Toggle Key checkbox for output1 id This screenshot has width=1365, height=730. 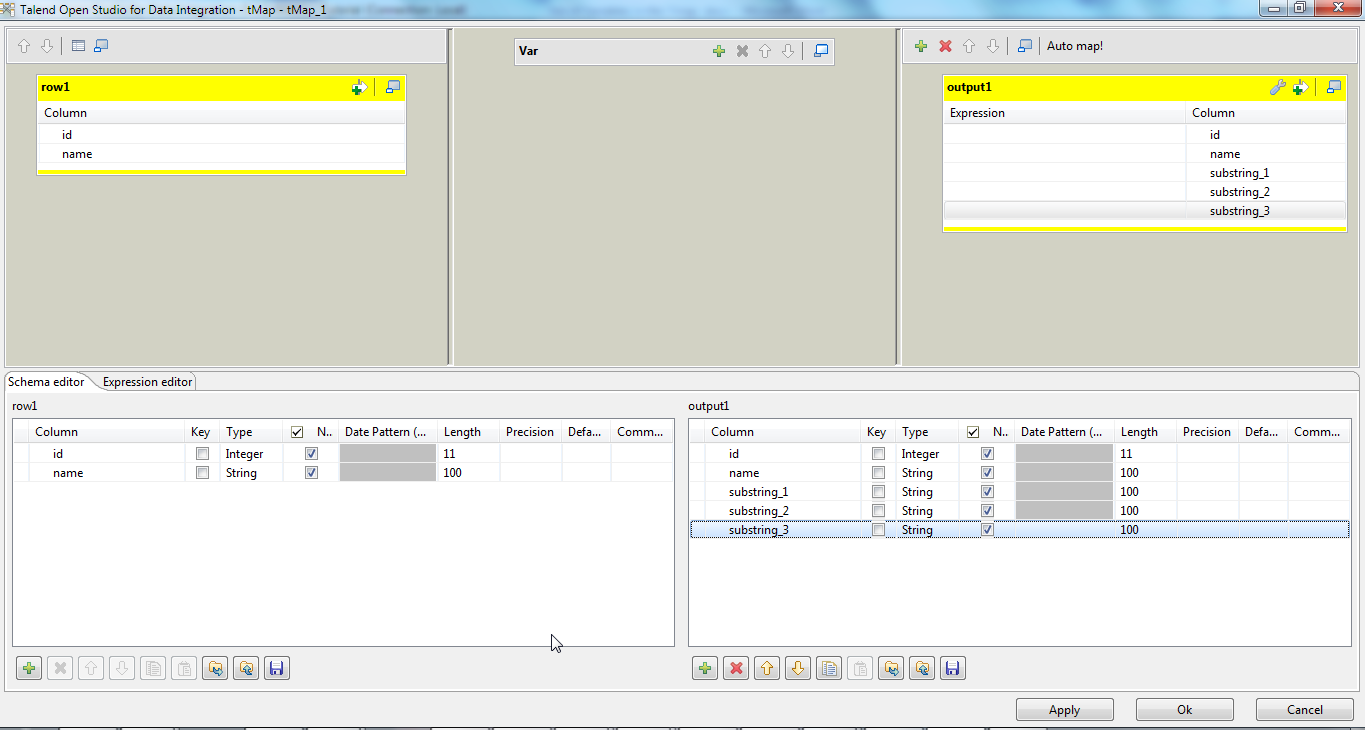click(x=879, y=454)
